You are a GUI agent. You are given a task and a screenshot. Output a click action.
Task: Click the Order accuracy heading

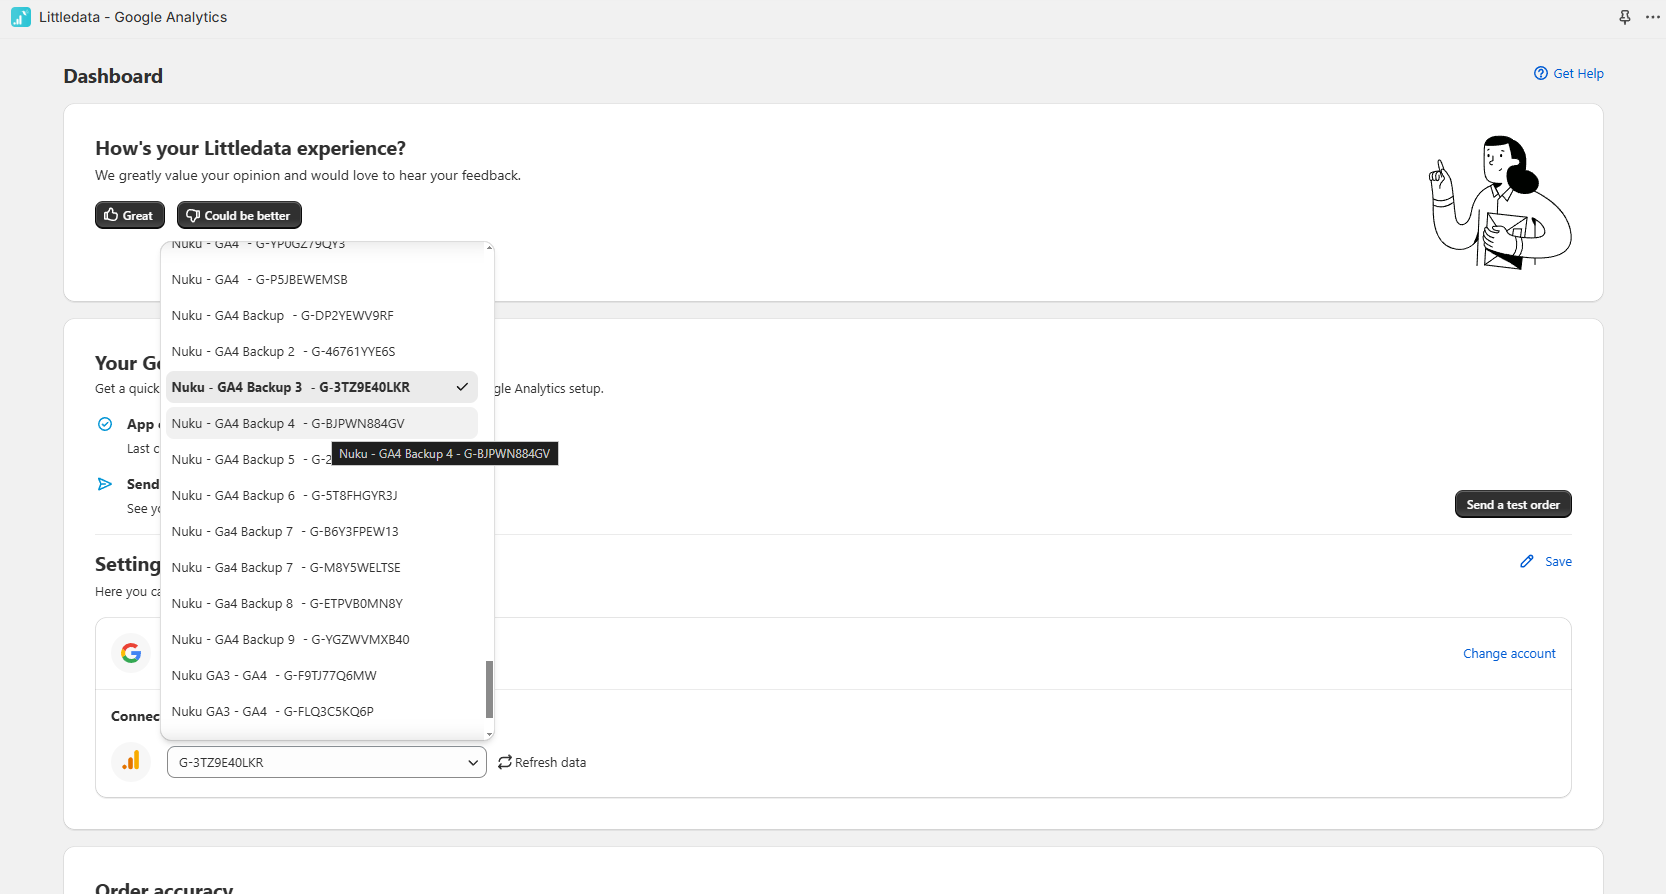click(164, 887)
